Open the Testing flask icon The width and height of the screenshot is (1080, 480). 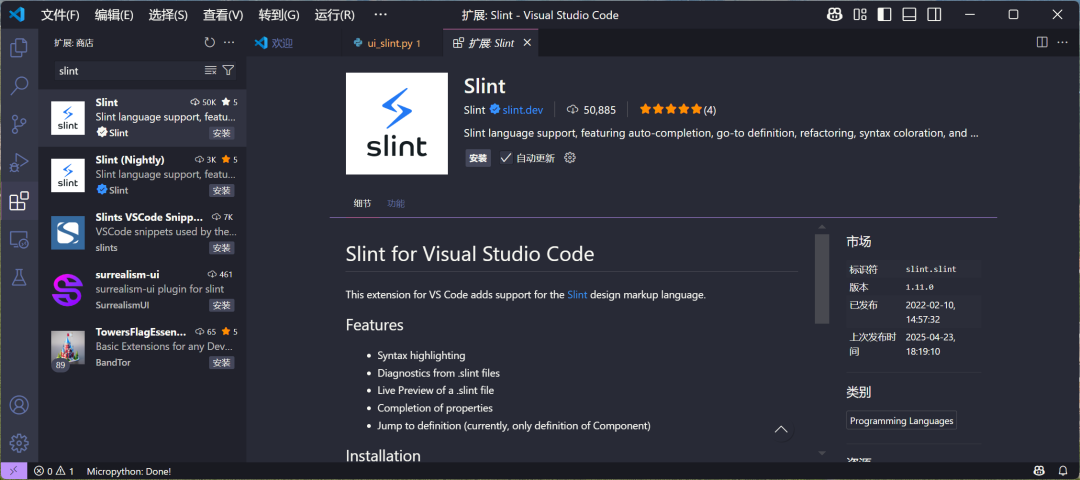click(19, 278)
